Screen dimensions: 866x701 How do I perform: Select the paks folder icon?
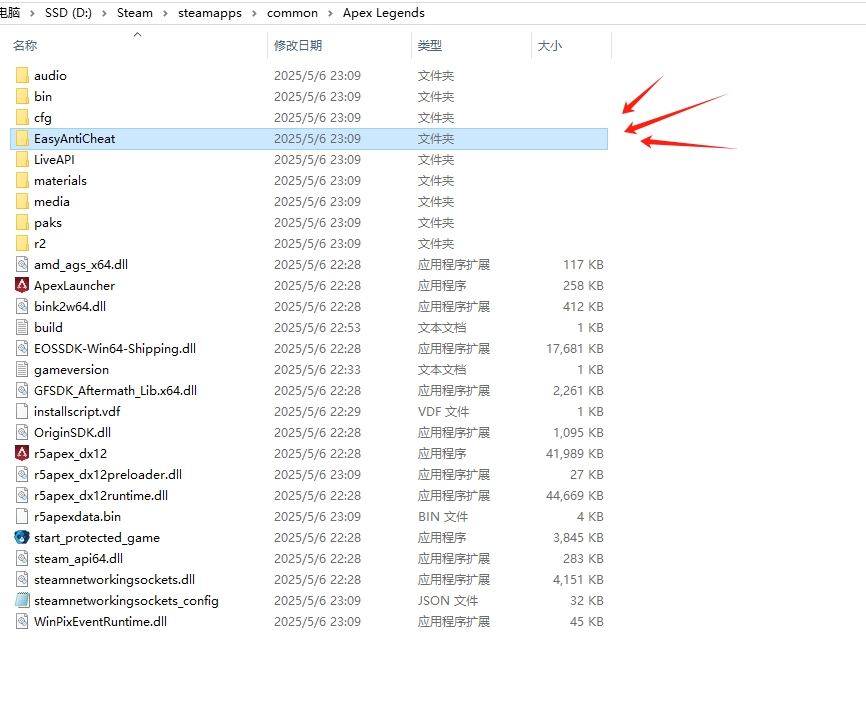(x=22, y=223)
